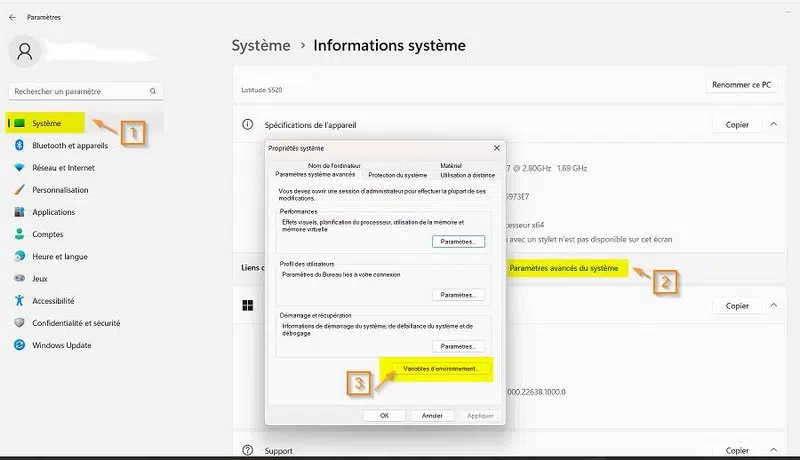The height and width of the screenshot is (460, 800).
Task: Select Paramètres système avancés tab
Action: coord(315,174)
